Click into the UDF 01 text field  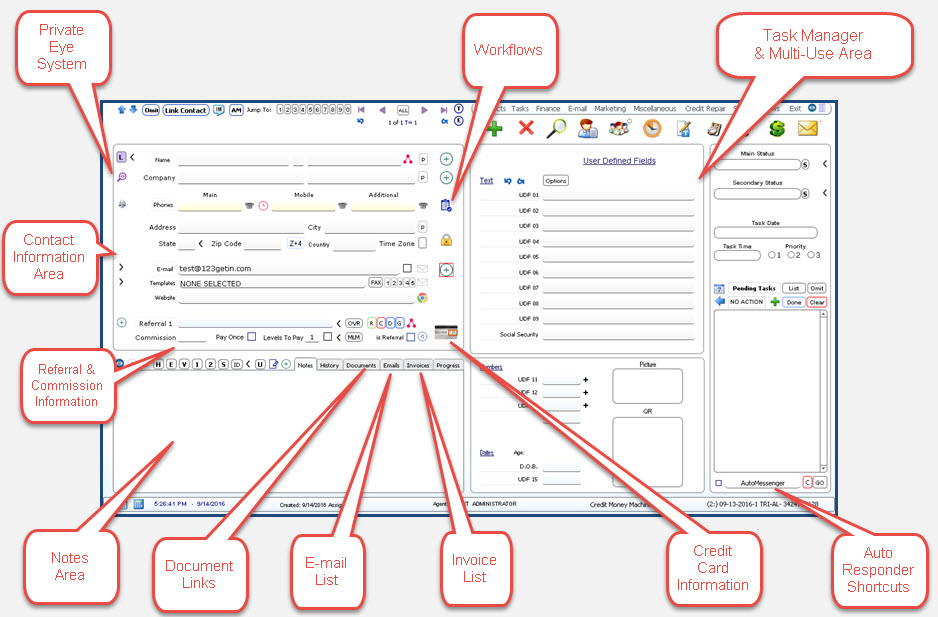618,195
